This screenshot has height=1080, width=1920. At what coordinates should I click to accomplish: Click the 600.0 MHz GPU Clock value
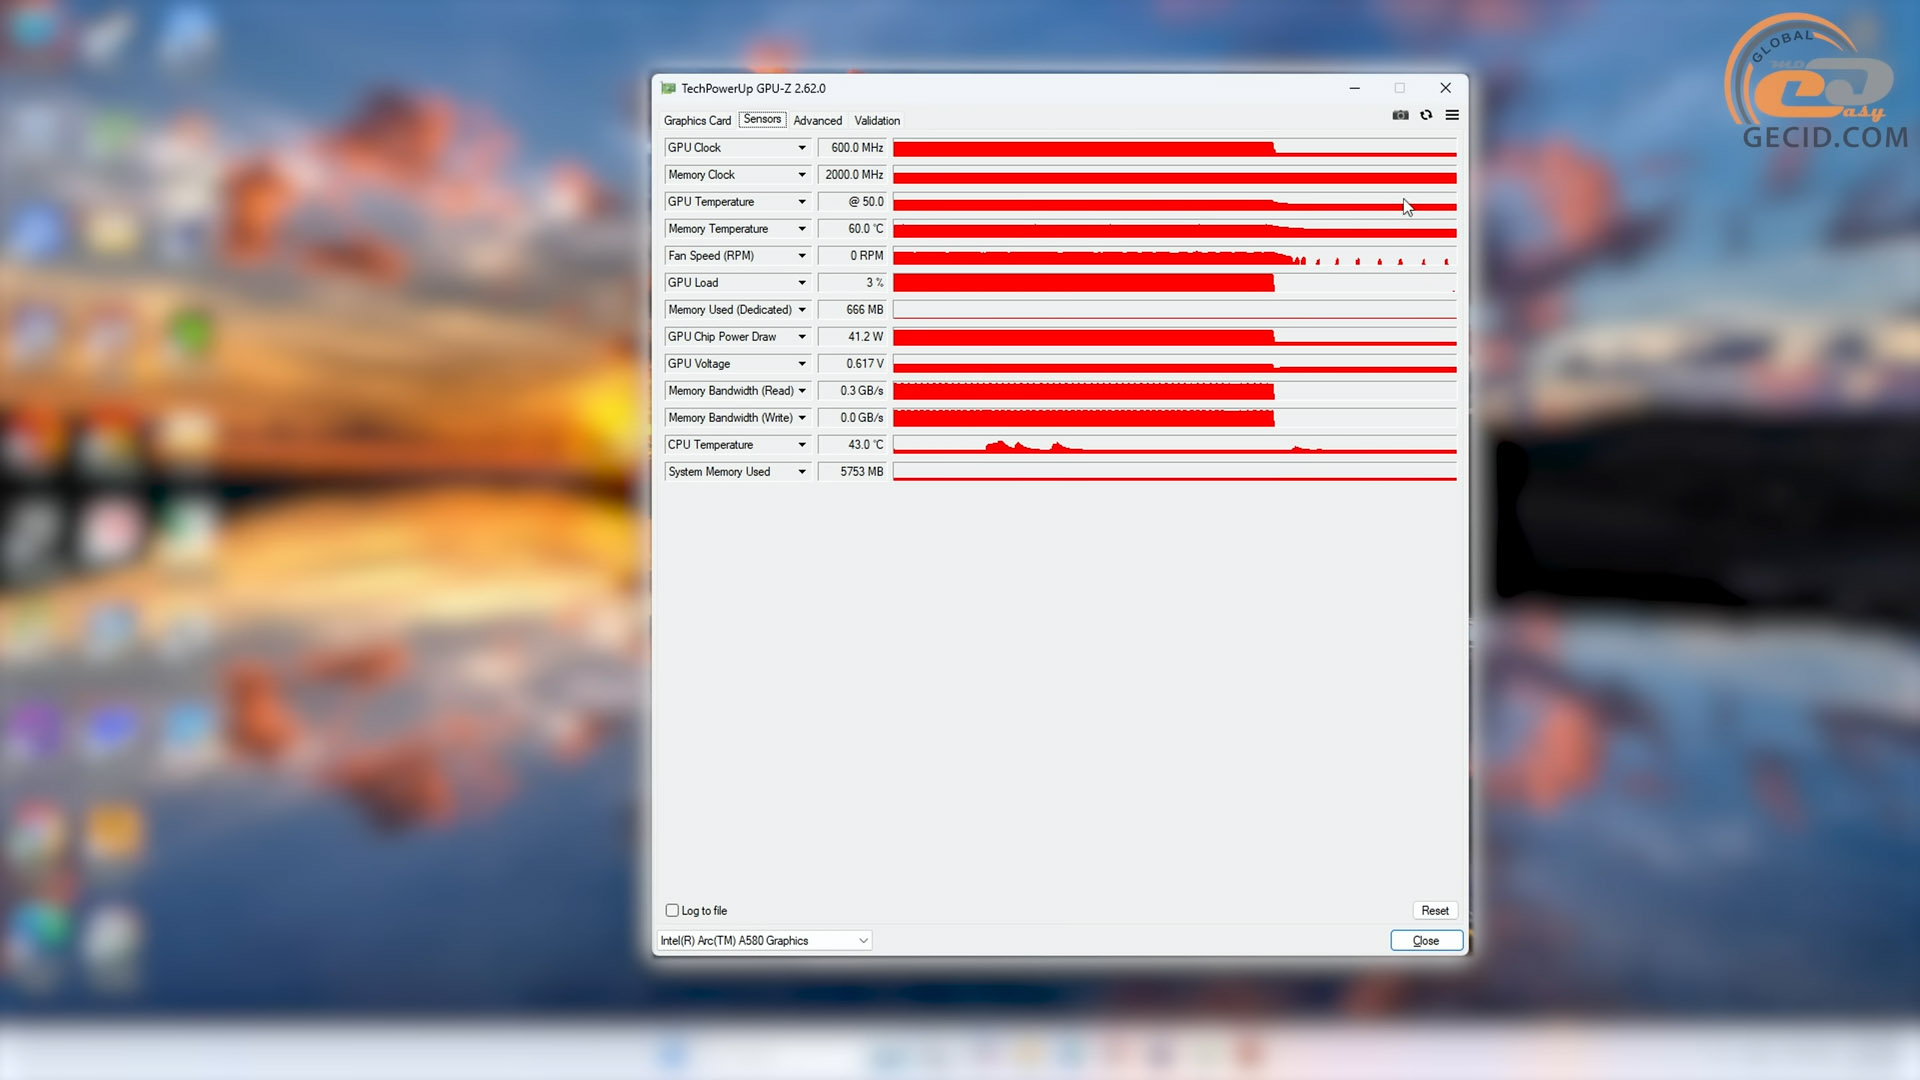click(x=852, y=147)
